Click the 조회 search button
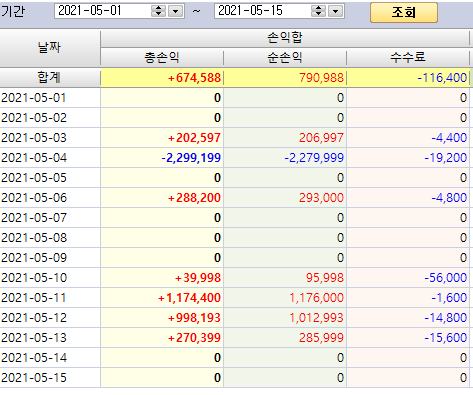This screenshot has height=395, width=473. coord(404,12)
